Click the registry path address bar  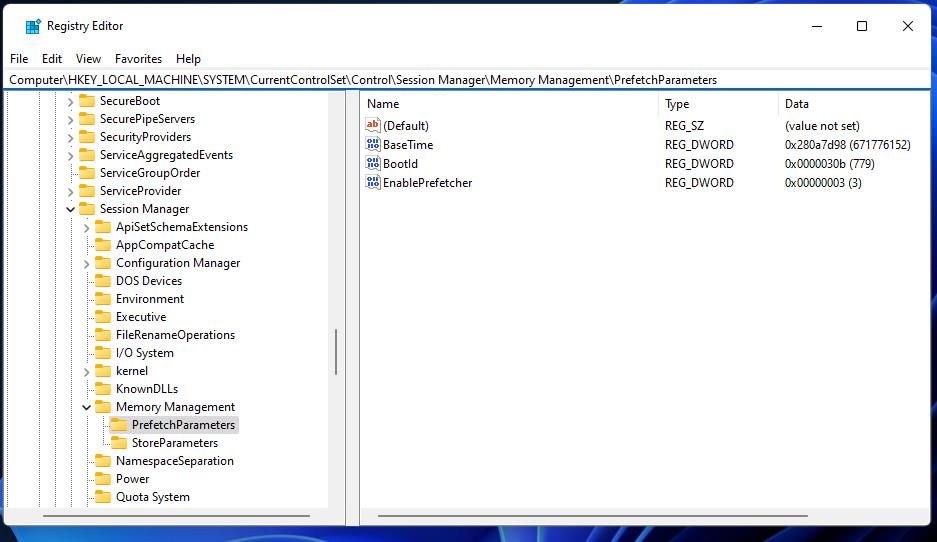click(468, 80)
